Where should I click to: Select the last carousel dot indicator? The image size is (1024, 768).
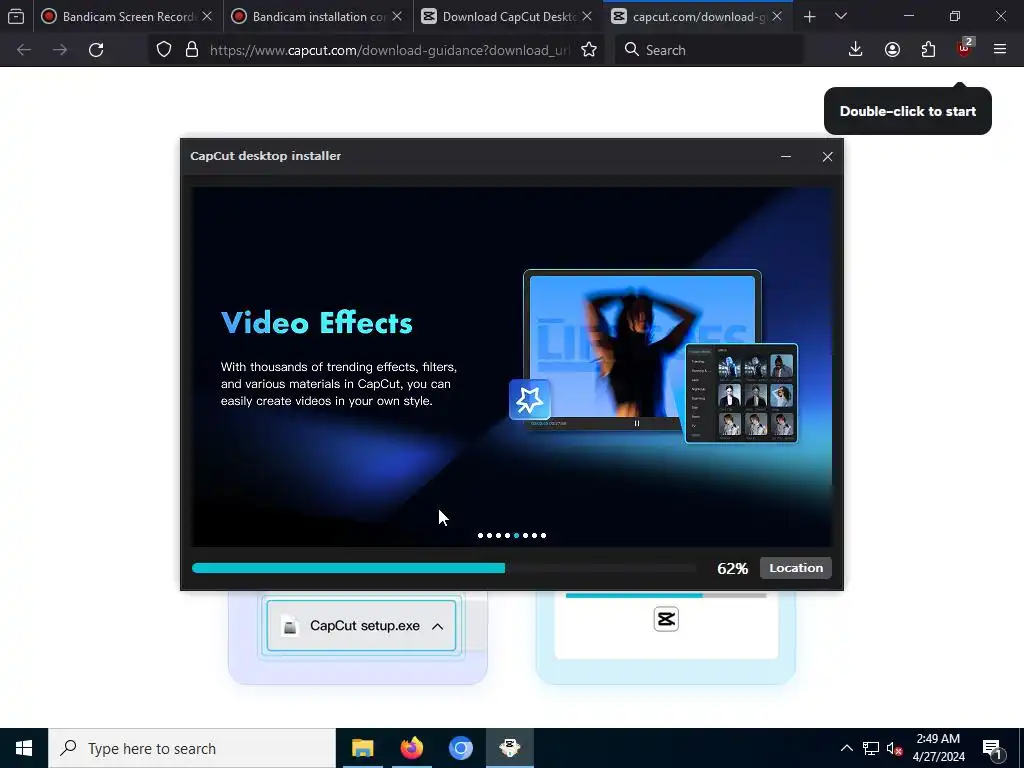click(543, 536)
